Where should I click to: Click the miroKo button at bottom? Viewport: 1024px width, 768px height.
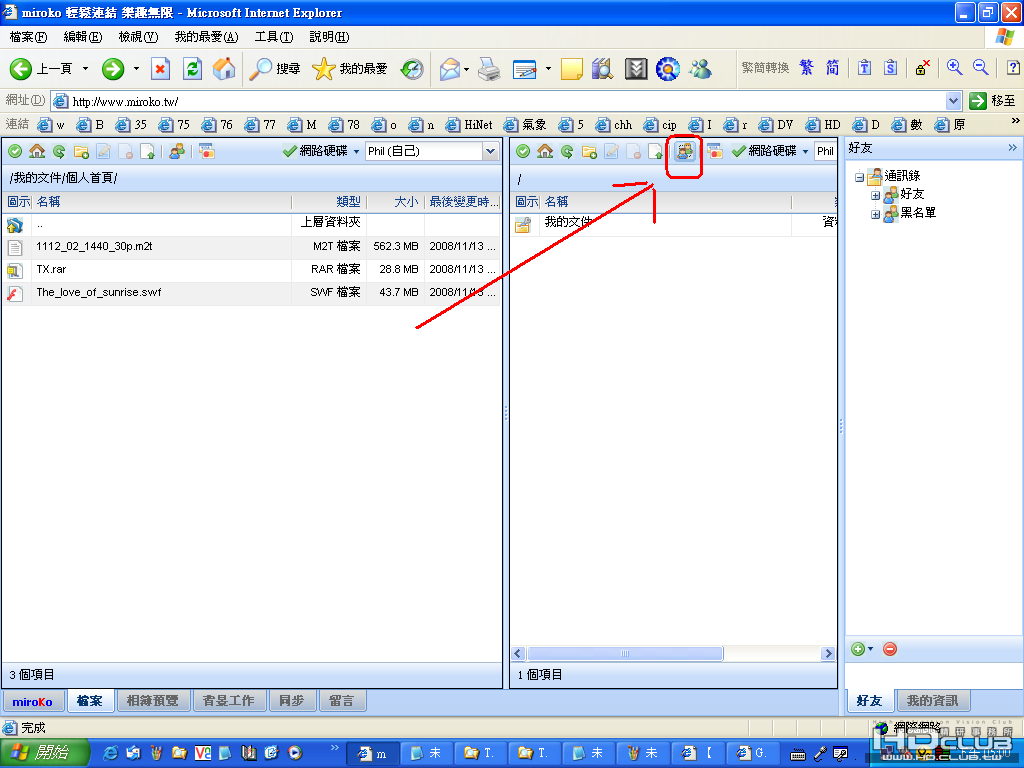click(33, 701)
